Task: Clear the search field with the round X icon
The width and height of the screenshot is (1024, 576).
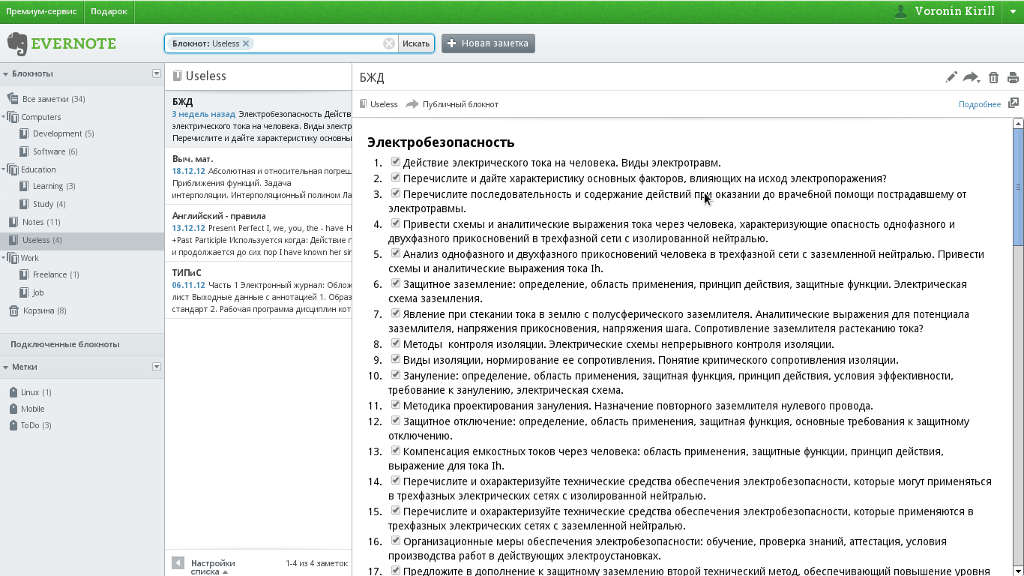Action: click(389, 43)
